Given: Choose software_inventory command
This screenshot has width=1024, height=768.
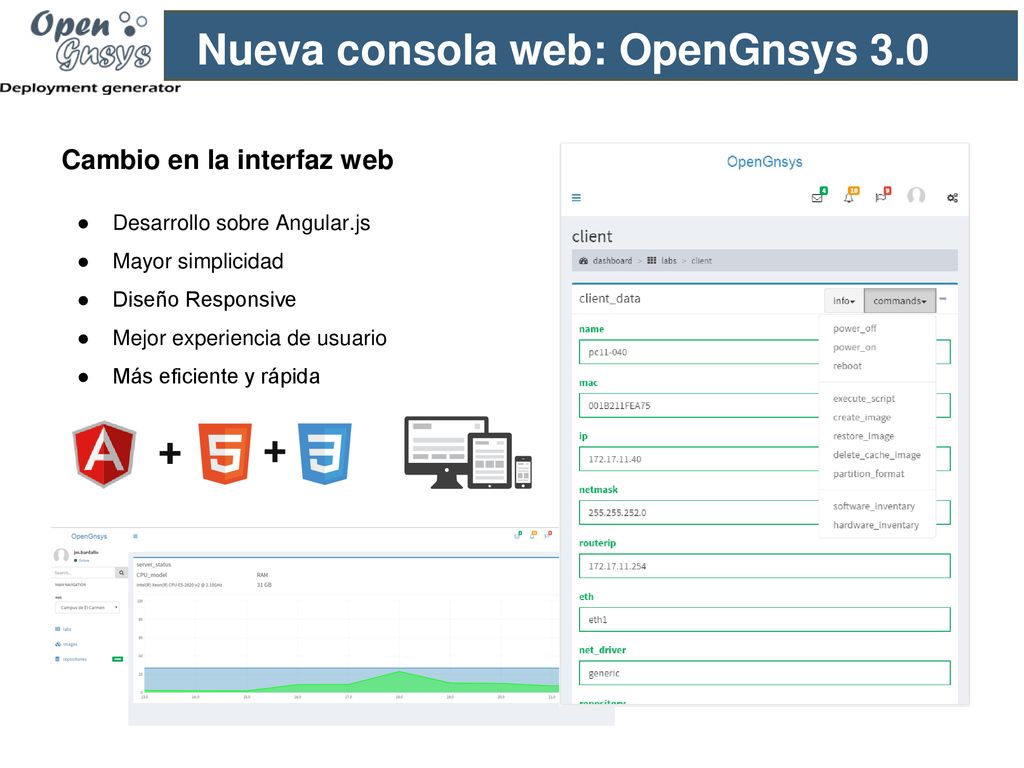Looking at the screenshot, I should pos(874,506).
